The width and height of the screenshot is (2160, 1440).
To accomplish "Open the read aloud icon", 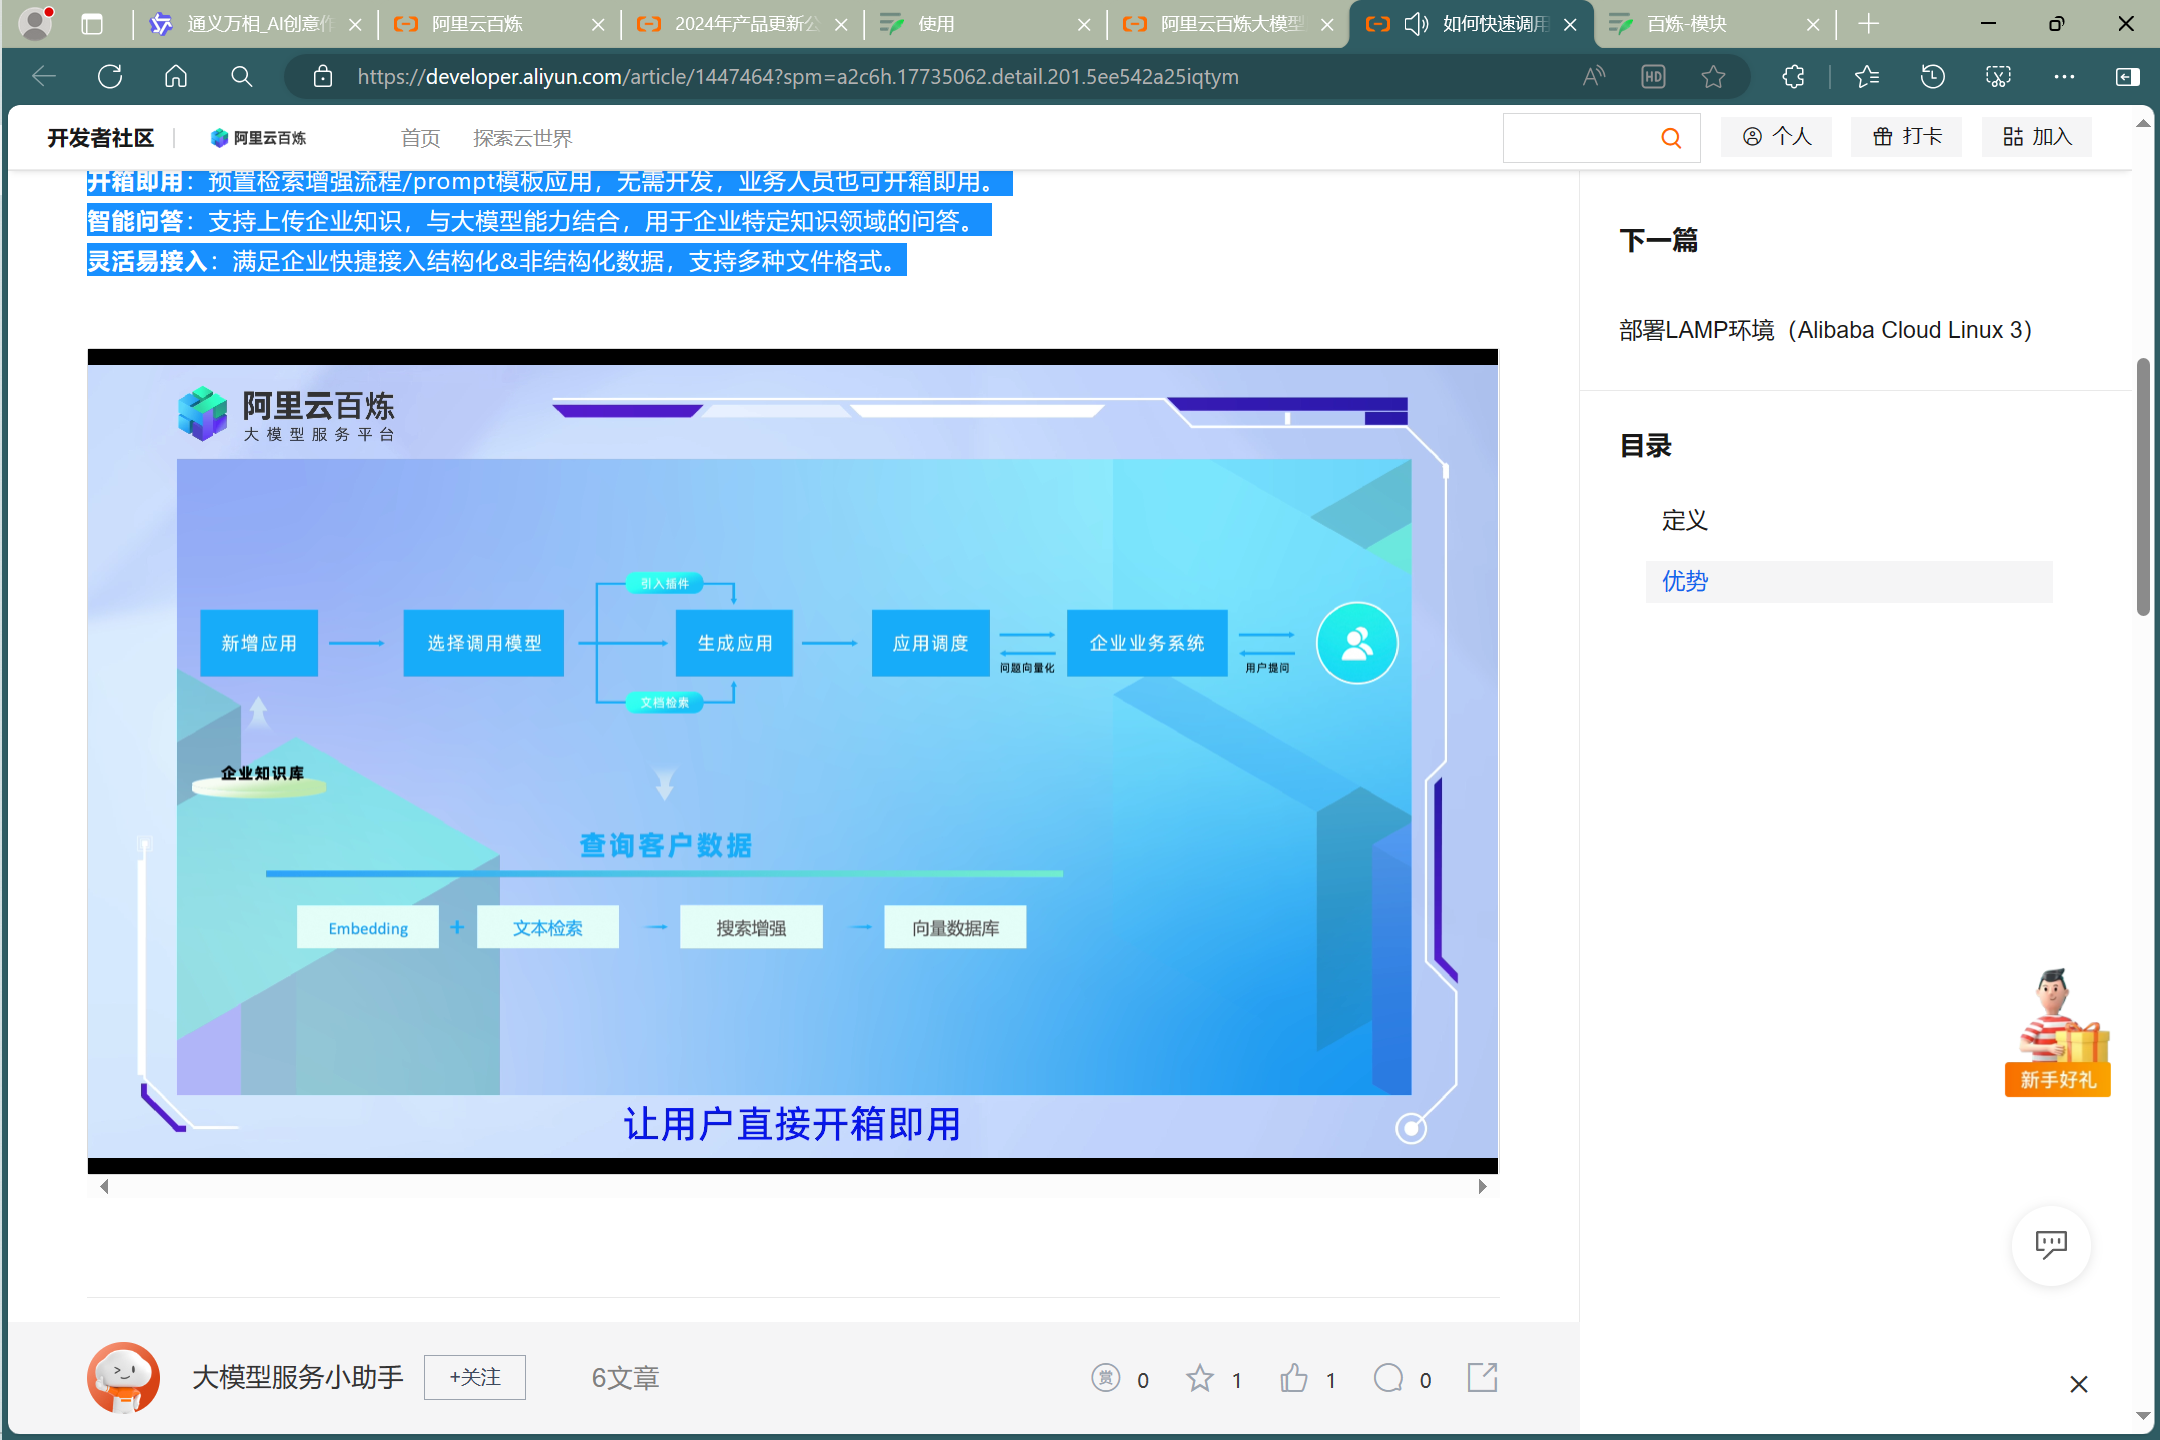I will (x=1594, y=77).
